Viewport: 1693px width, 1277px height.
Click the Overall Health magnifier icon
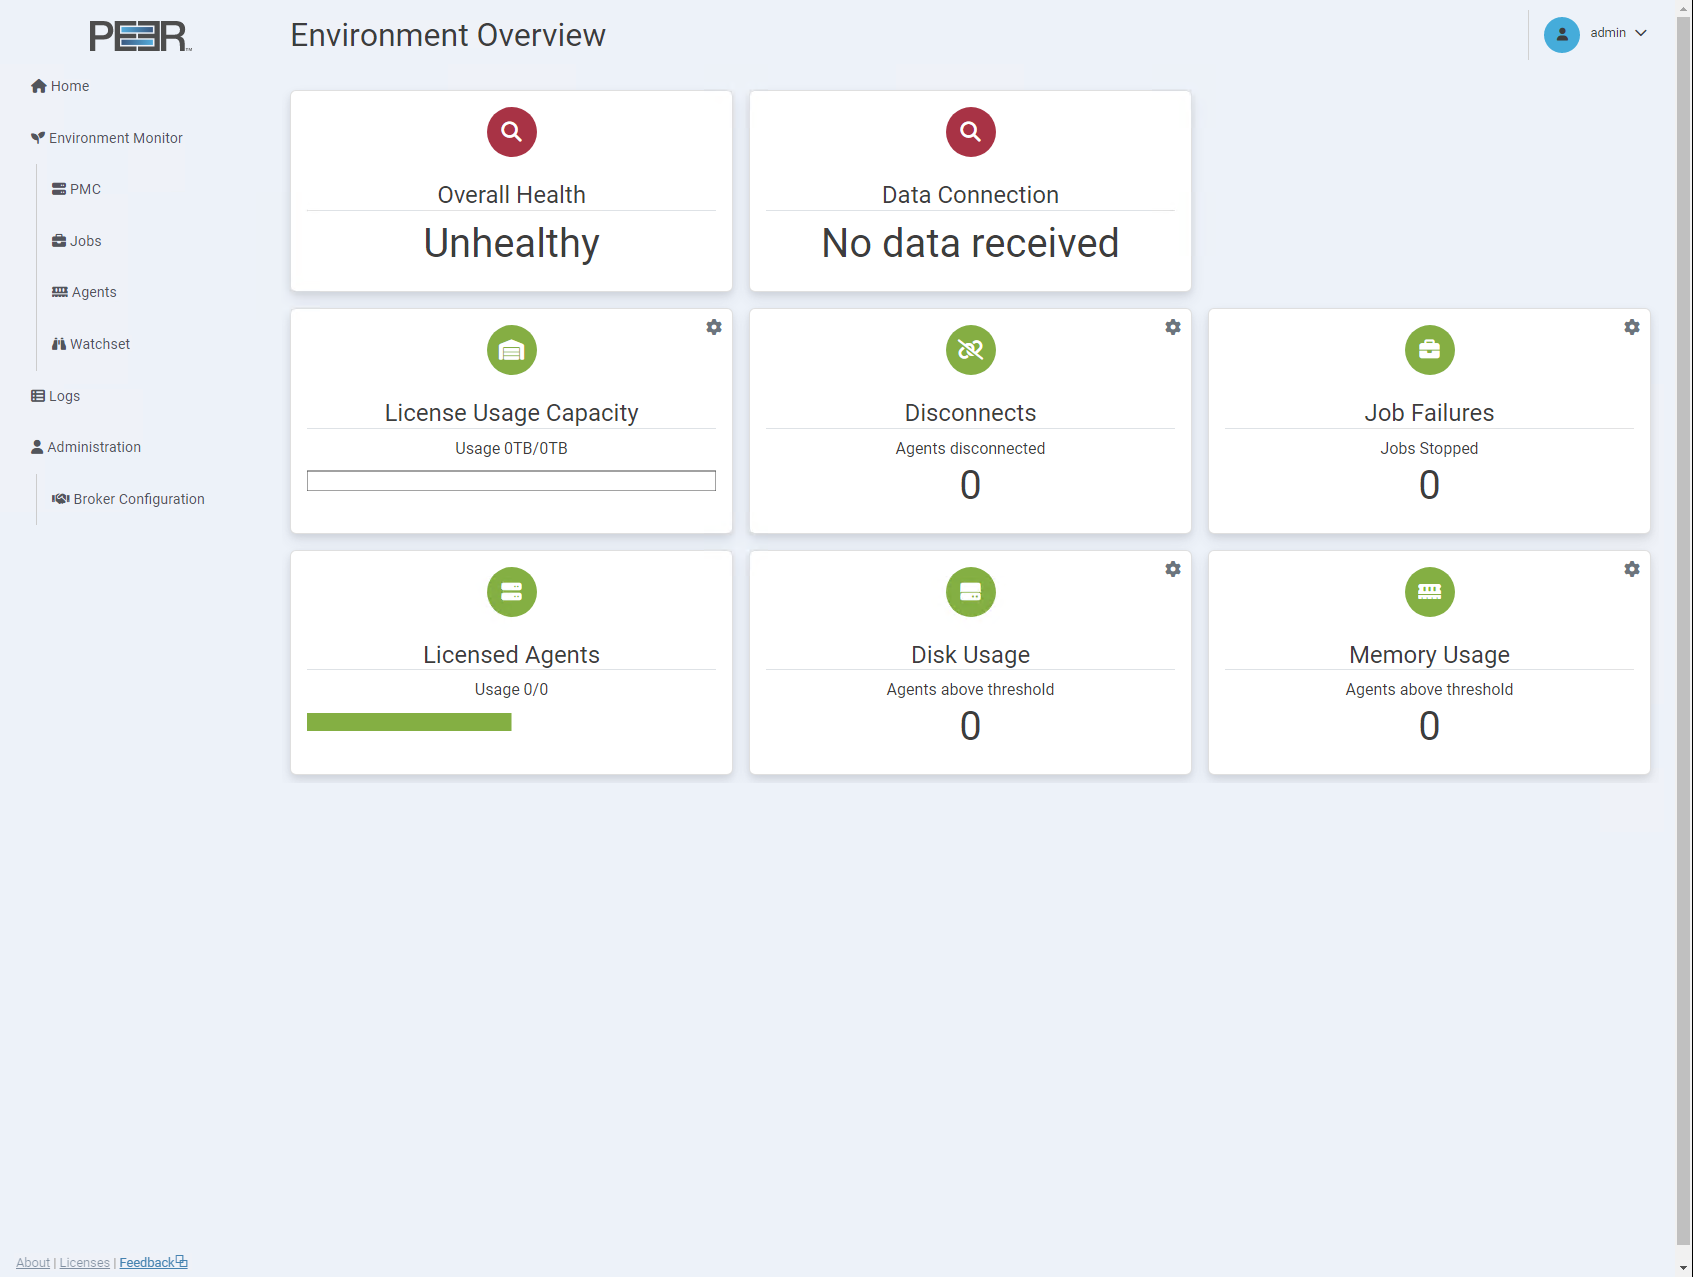511,131
